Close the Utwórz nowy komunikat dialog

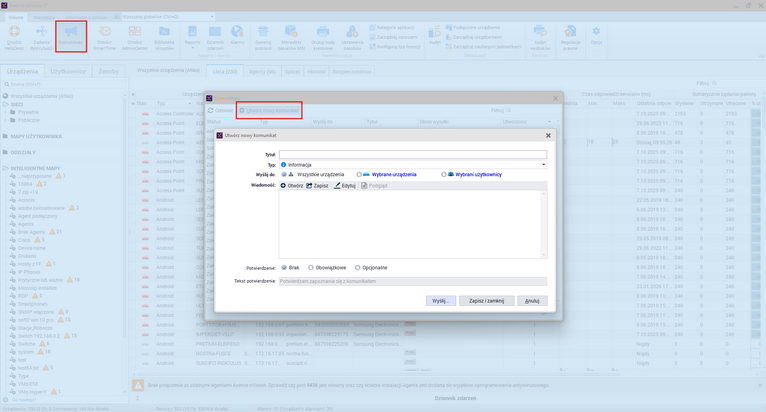548,135
